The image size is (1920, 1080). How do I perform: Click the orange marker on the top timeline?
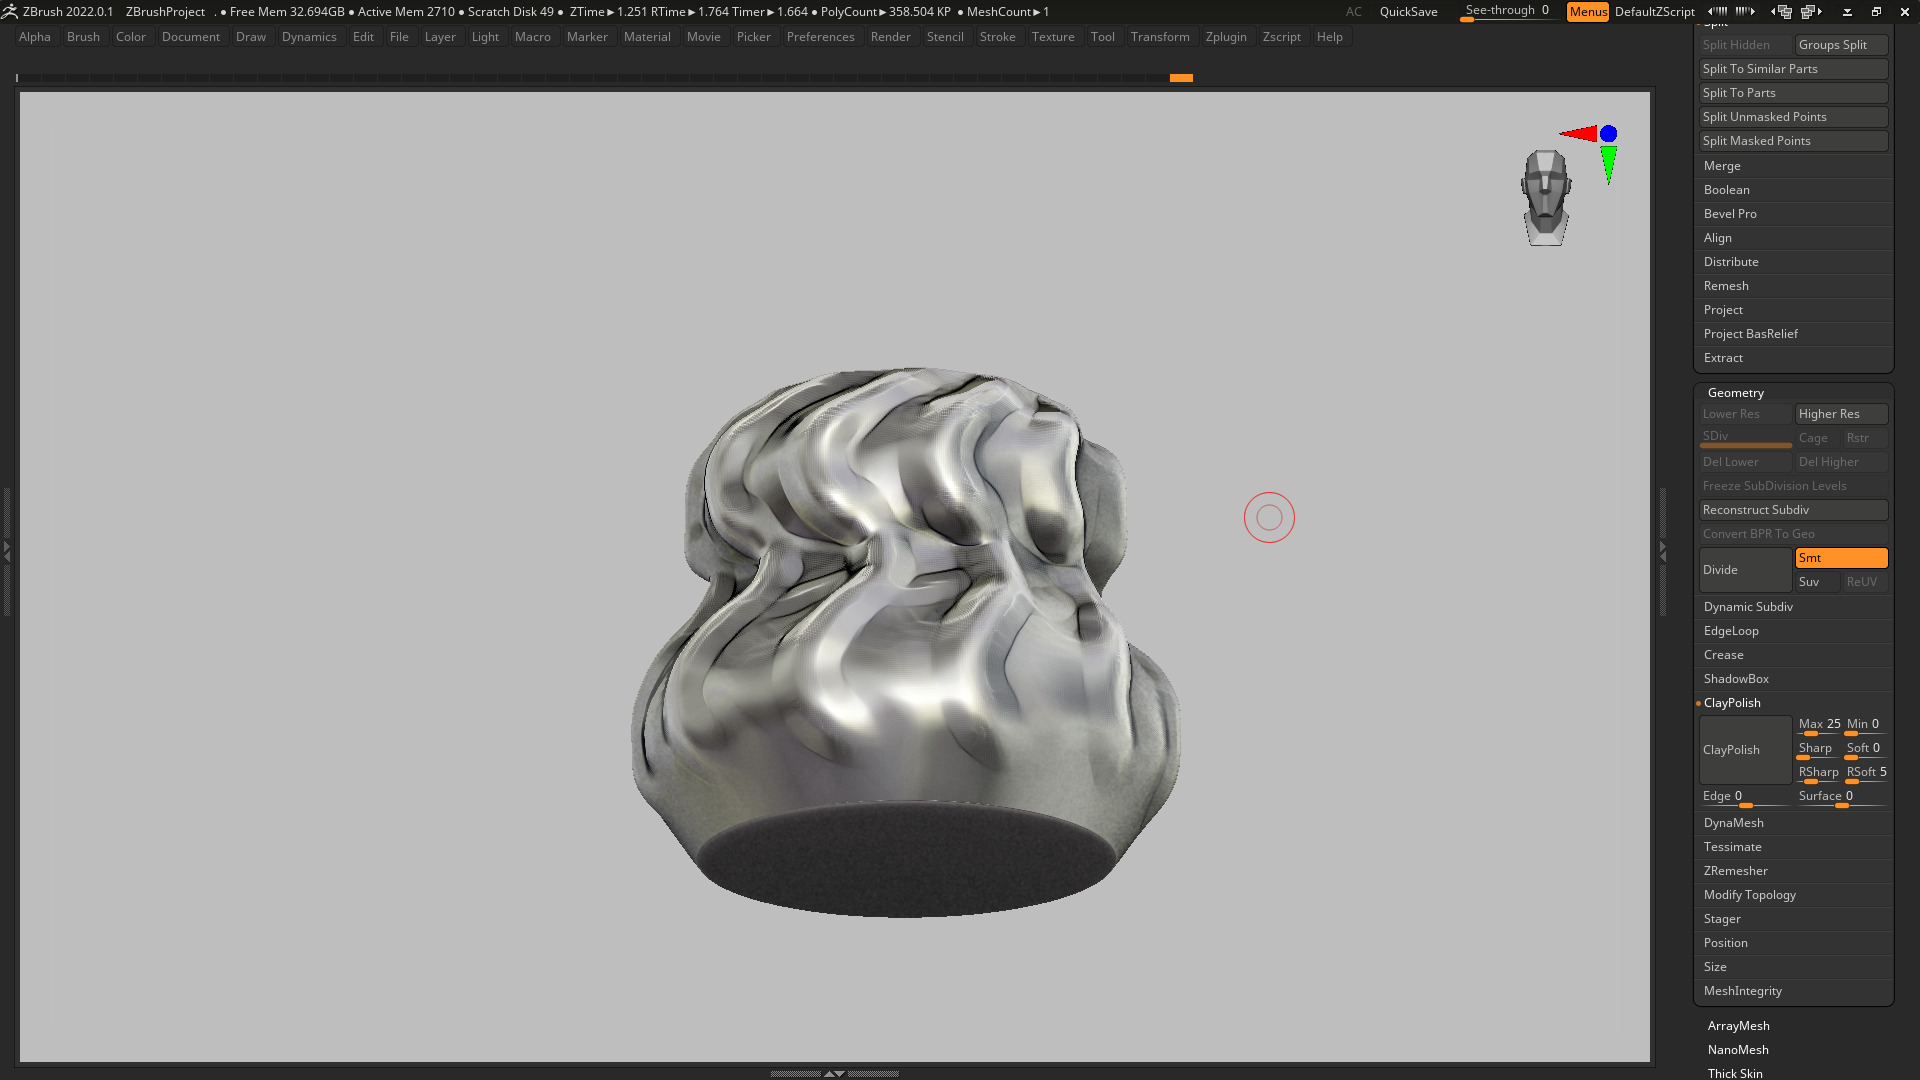[x=1181, y=78]
